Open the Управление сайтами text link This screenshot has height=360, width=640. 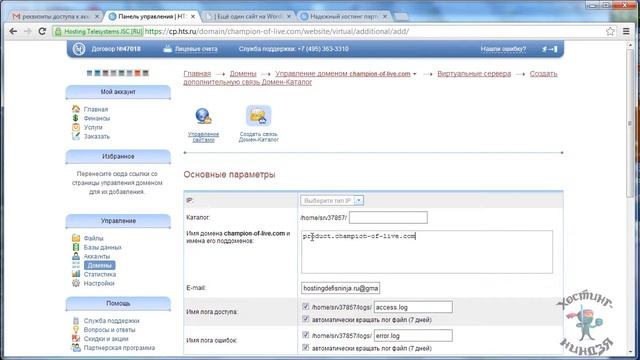203,137
